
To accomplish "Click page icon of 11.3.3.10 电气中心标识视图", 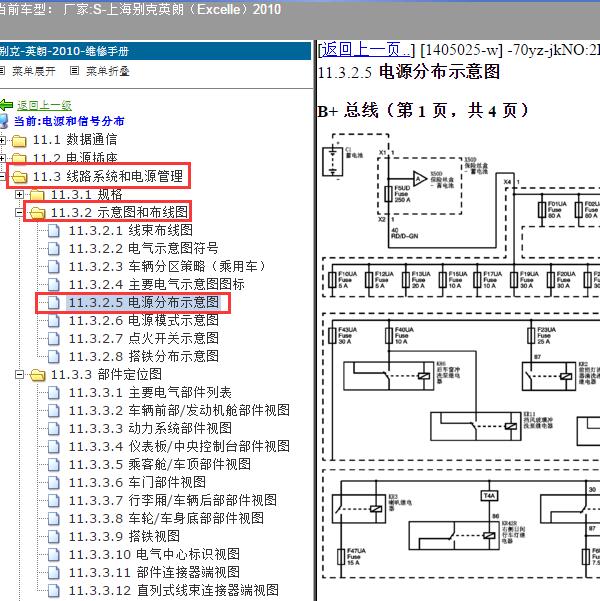I will tap(54, 555).
